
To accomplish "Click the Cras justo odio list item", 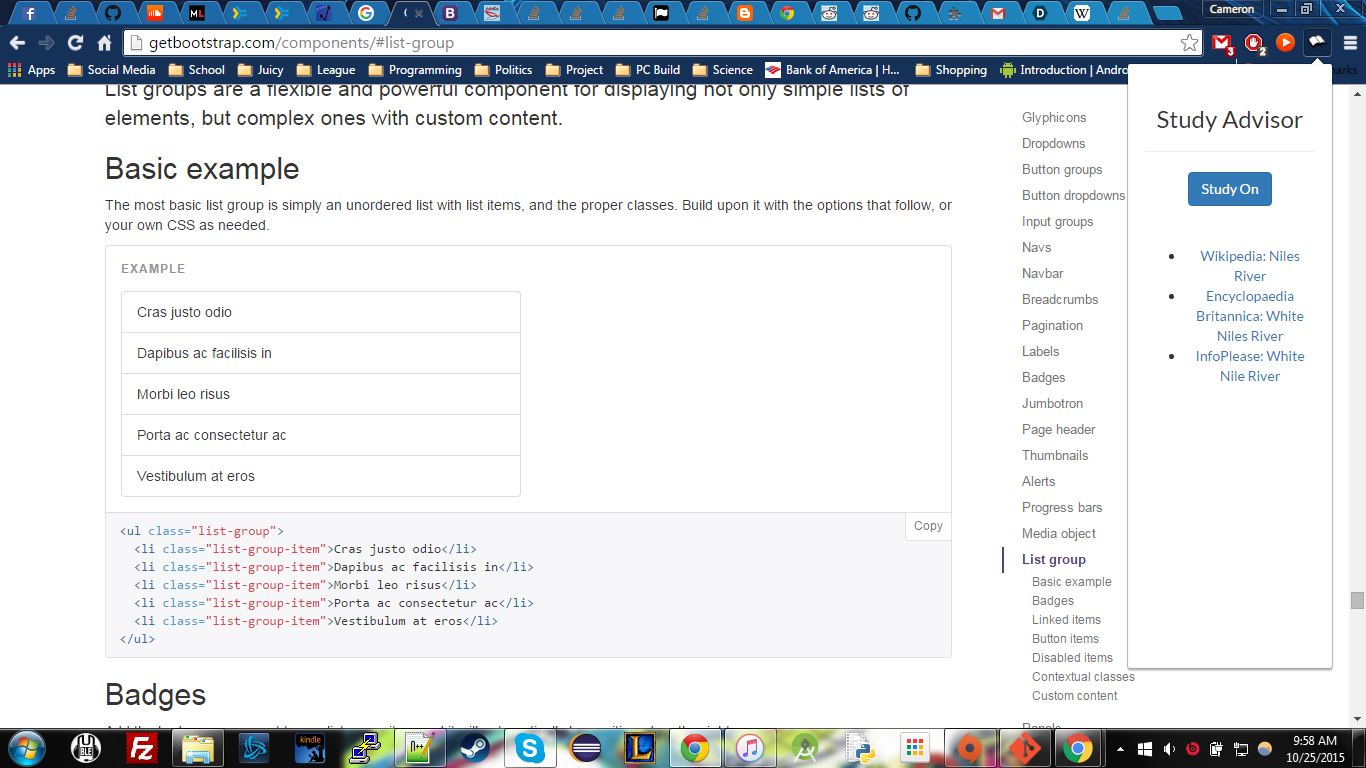I will tap(321, 312).
